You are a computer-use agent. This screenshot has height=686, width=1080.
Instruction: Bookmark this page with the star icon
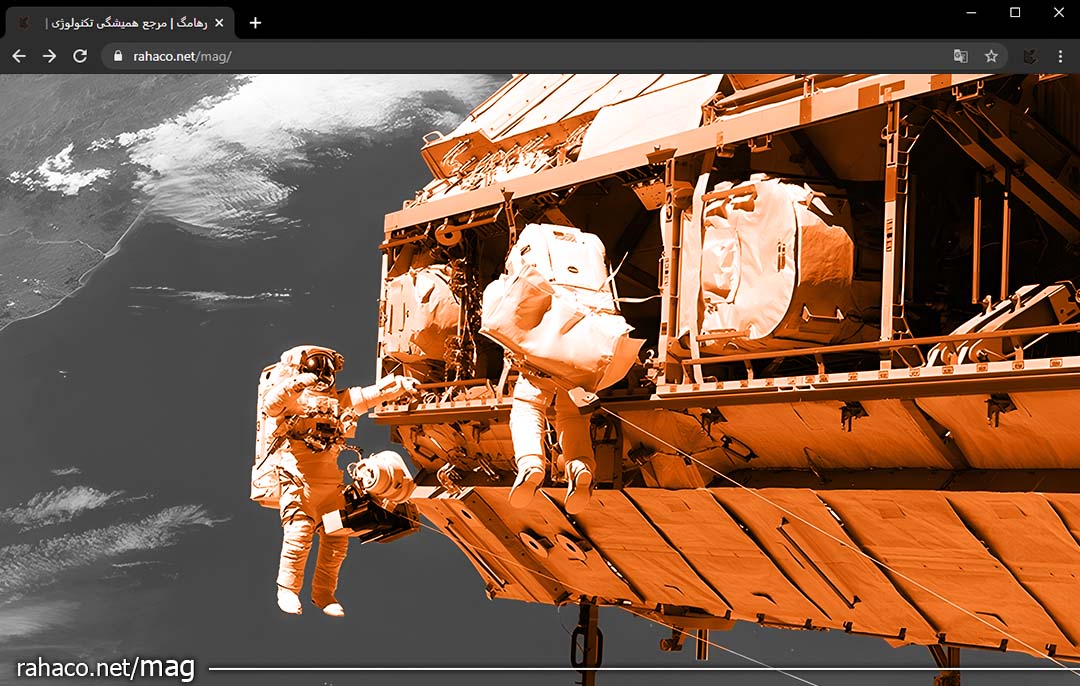coord(991,56)
